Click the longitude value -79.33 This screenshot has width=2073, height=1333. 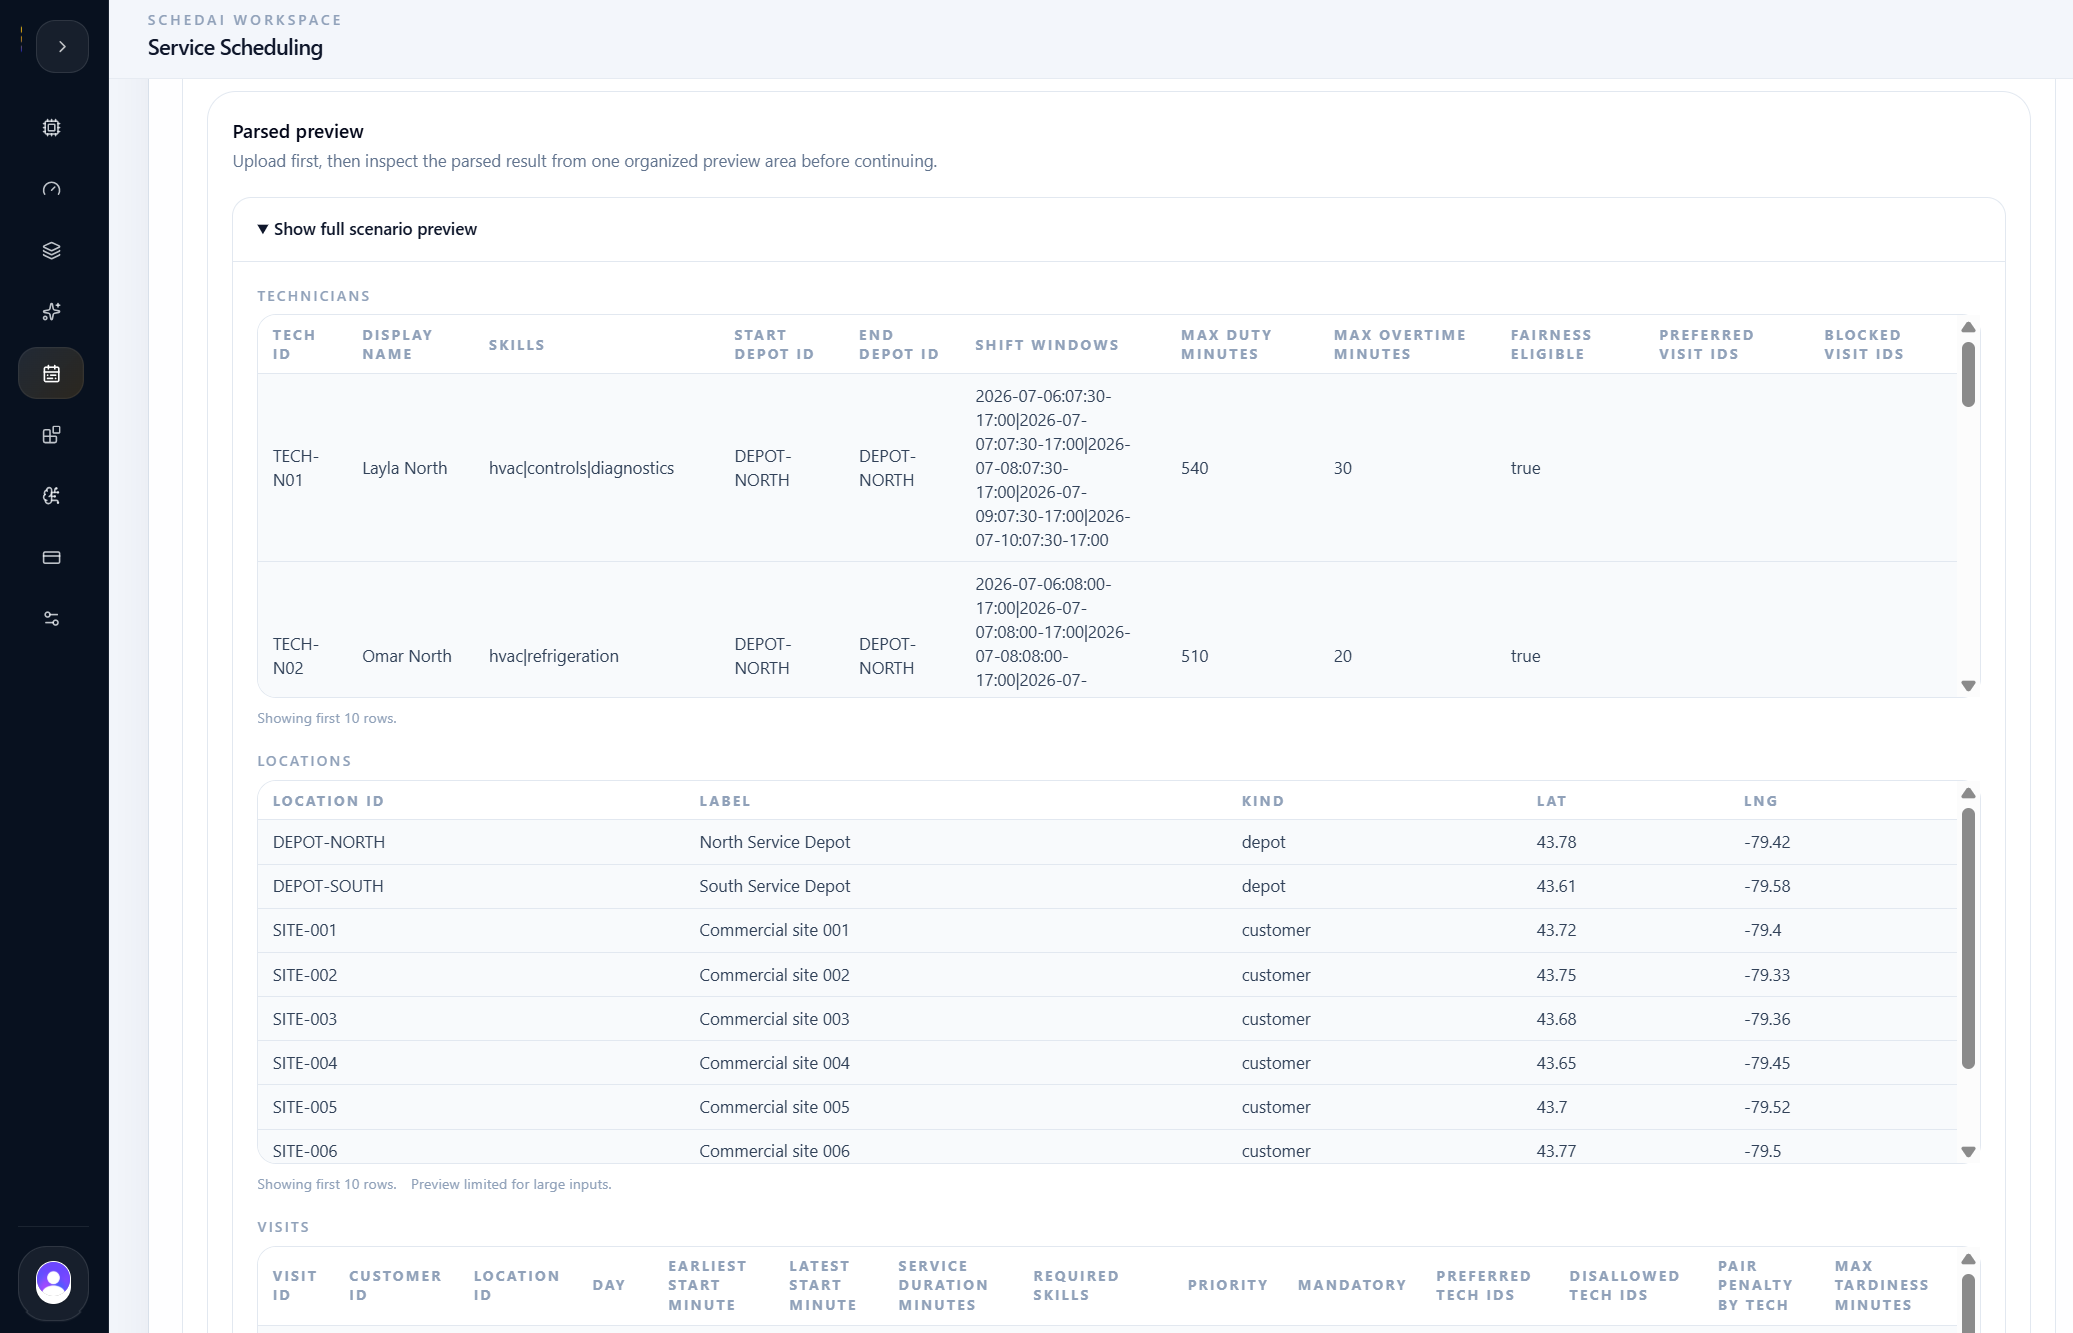1767,975
